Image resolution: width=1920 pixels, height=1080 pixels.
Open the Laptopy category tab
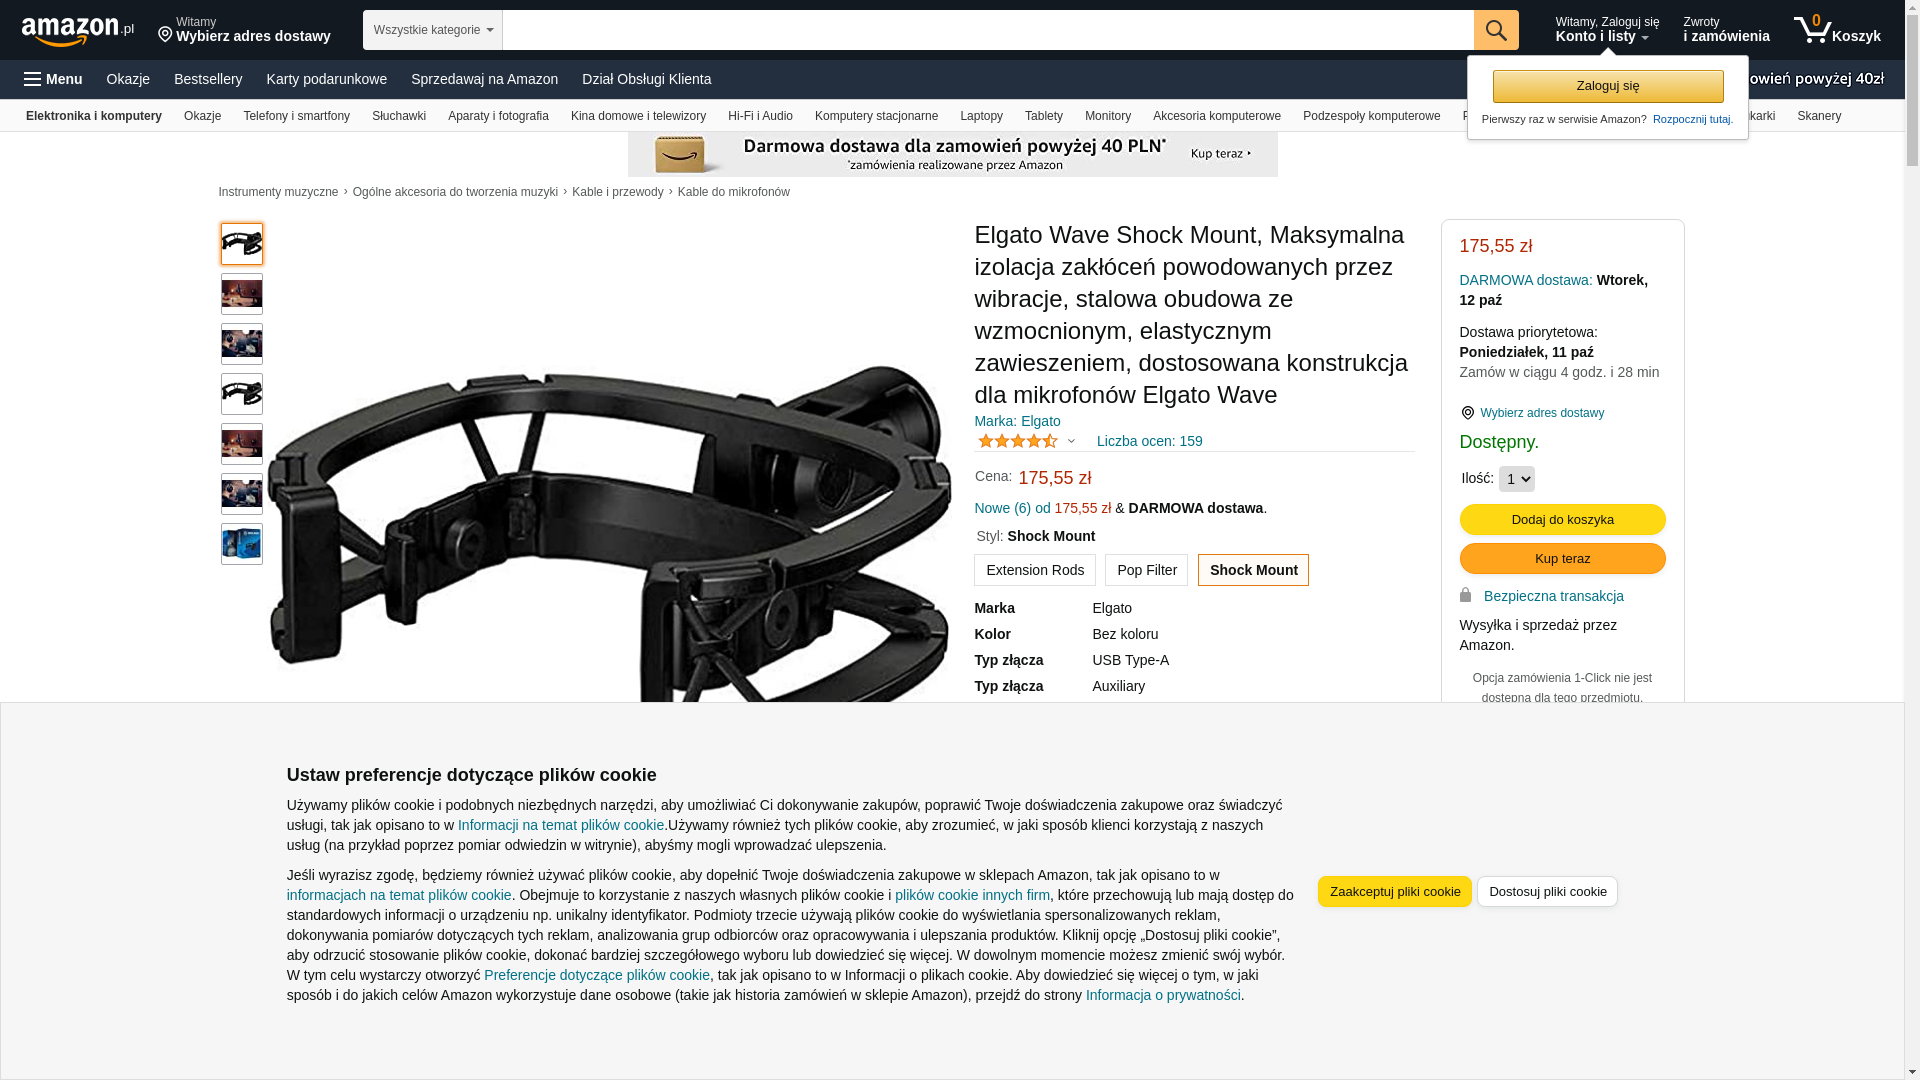981,116
